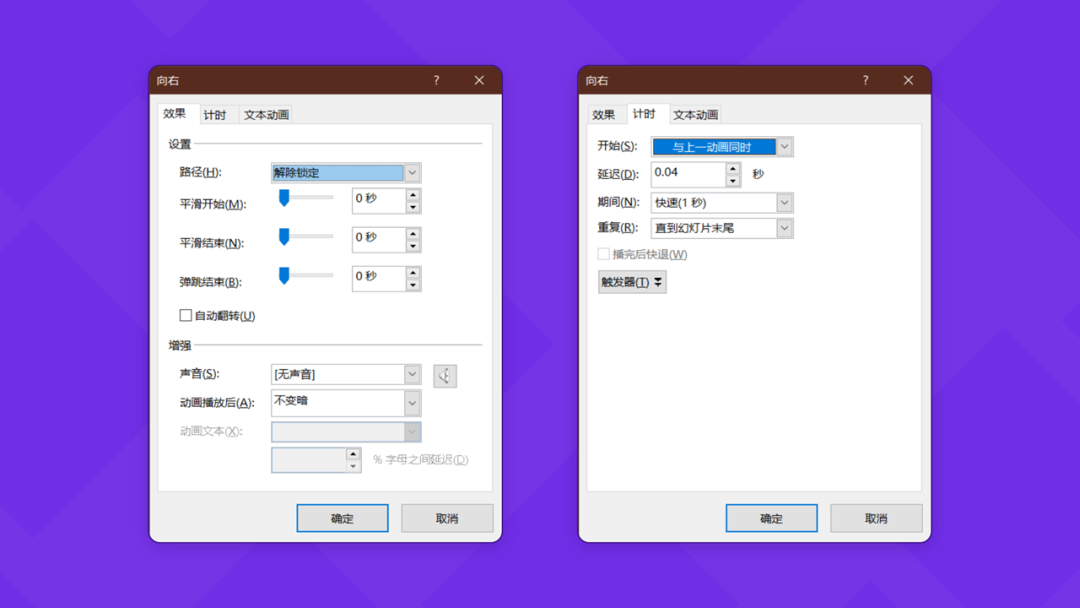Click the 延迟 field showing 0.04
1080x608 pixels.
[x=687, y=174]
